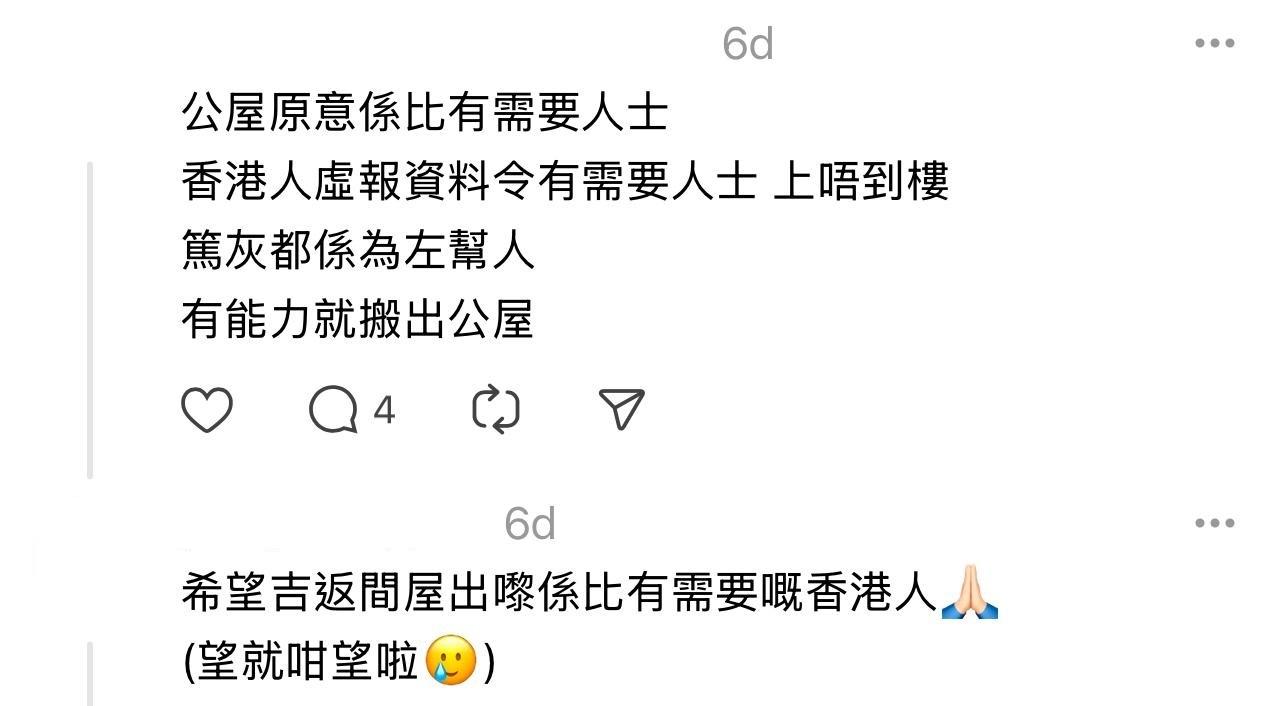The width and height of the screenshot is (1284, 706).
Task: Repost using the circular arrows icon
Action: (496, 410)
